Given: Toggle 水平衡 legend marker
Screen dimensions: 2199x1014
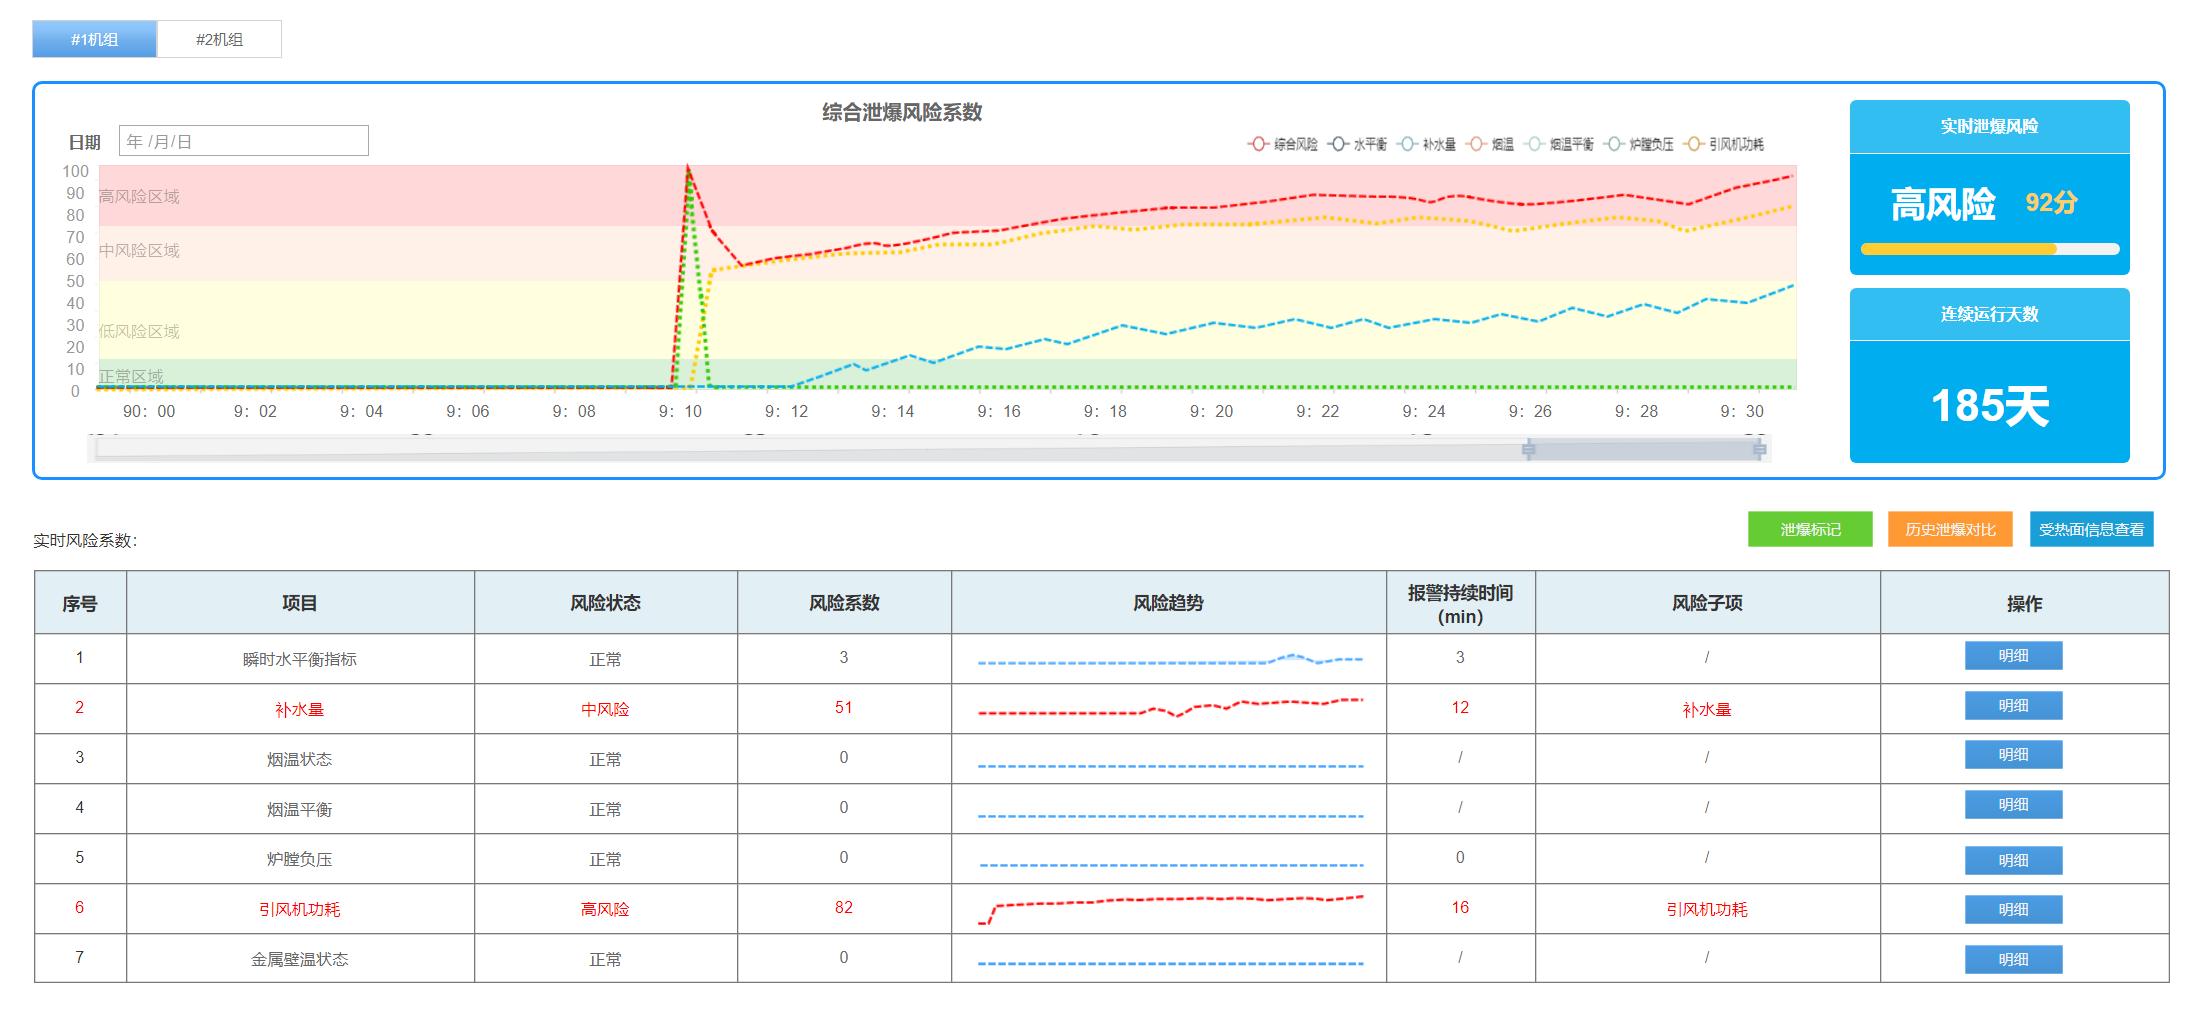Looking at the screenshot, I should coord(1358,144).
